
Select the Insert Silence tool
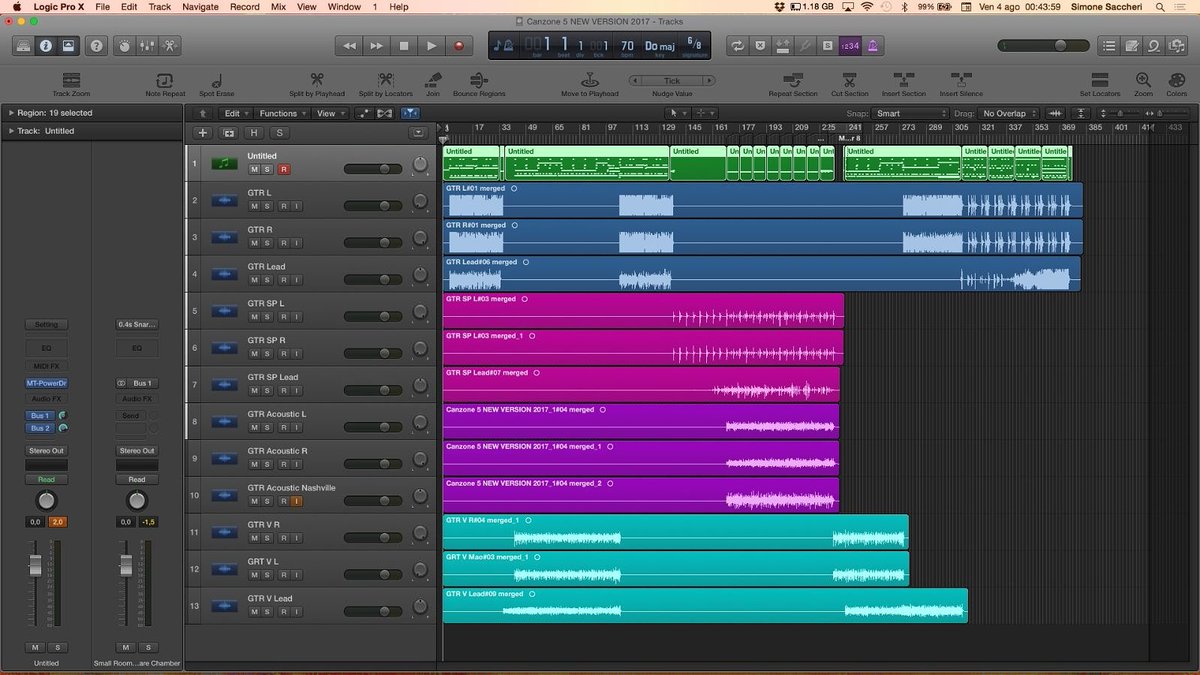pyautogui.click(x=960, y=80)
